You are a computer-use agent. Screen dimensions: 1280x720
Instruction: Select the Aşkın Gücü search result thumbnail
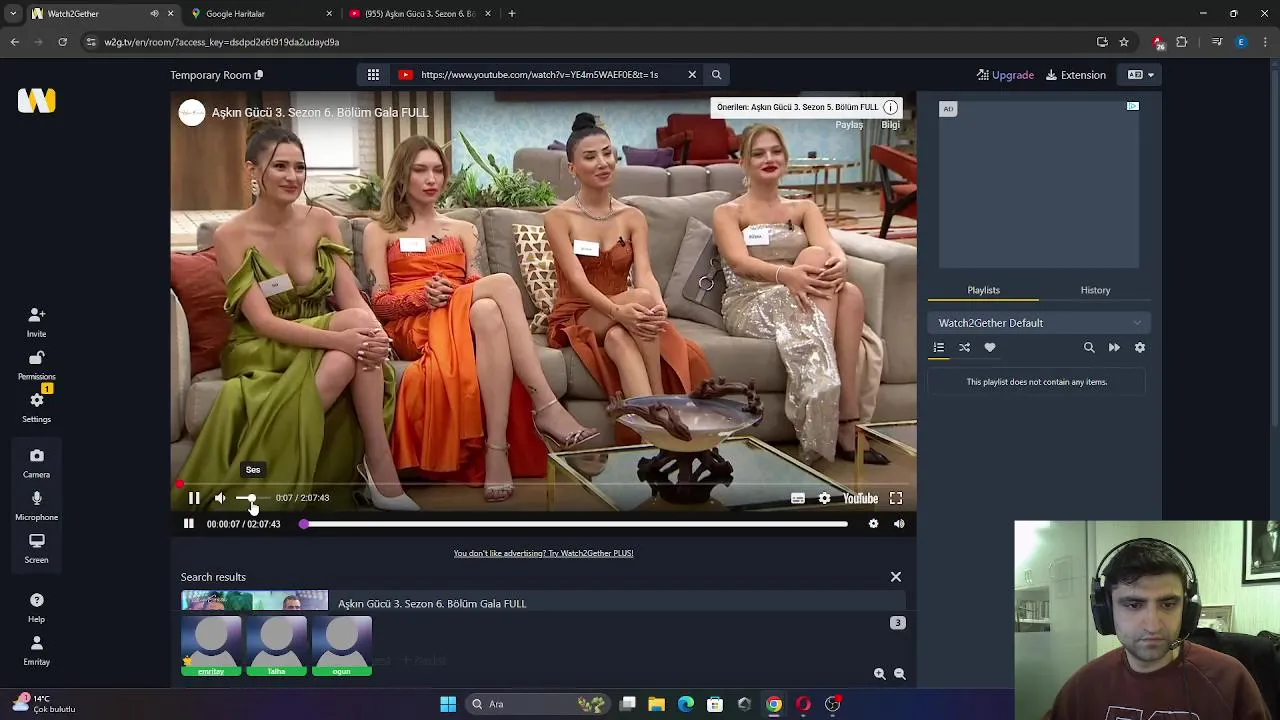[254, 601]
